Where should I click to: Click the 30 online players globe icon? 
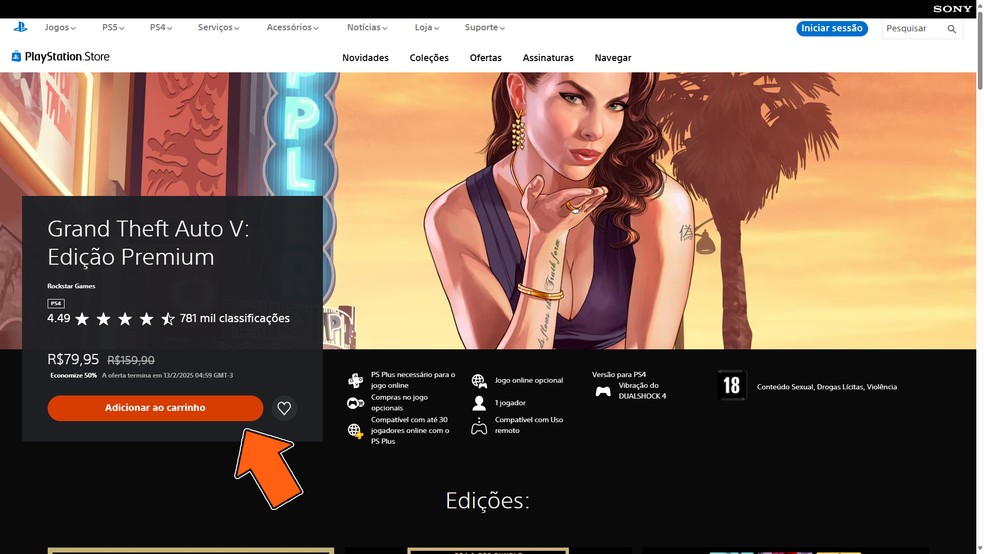(x=355, y=430)
